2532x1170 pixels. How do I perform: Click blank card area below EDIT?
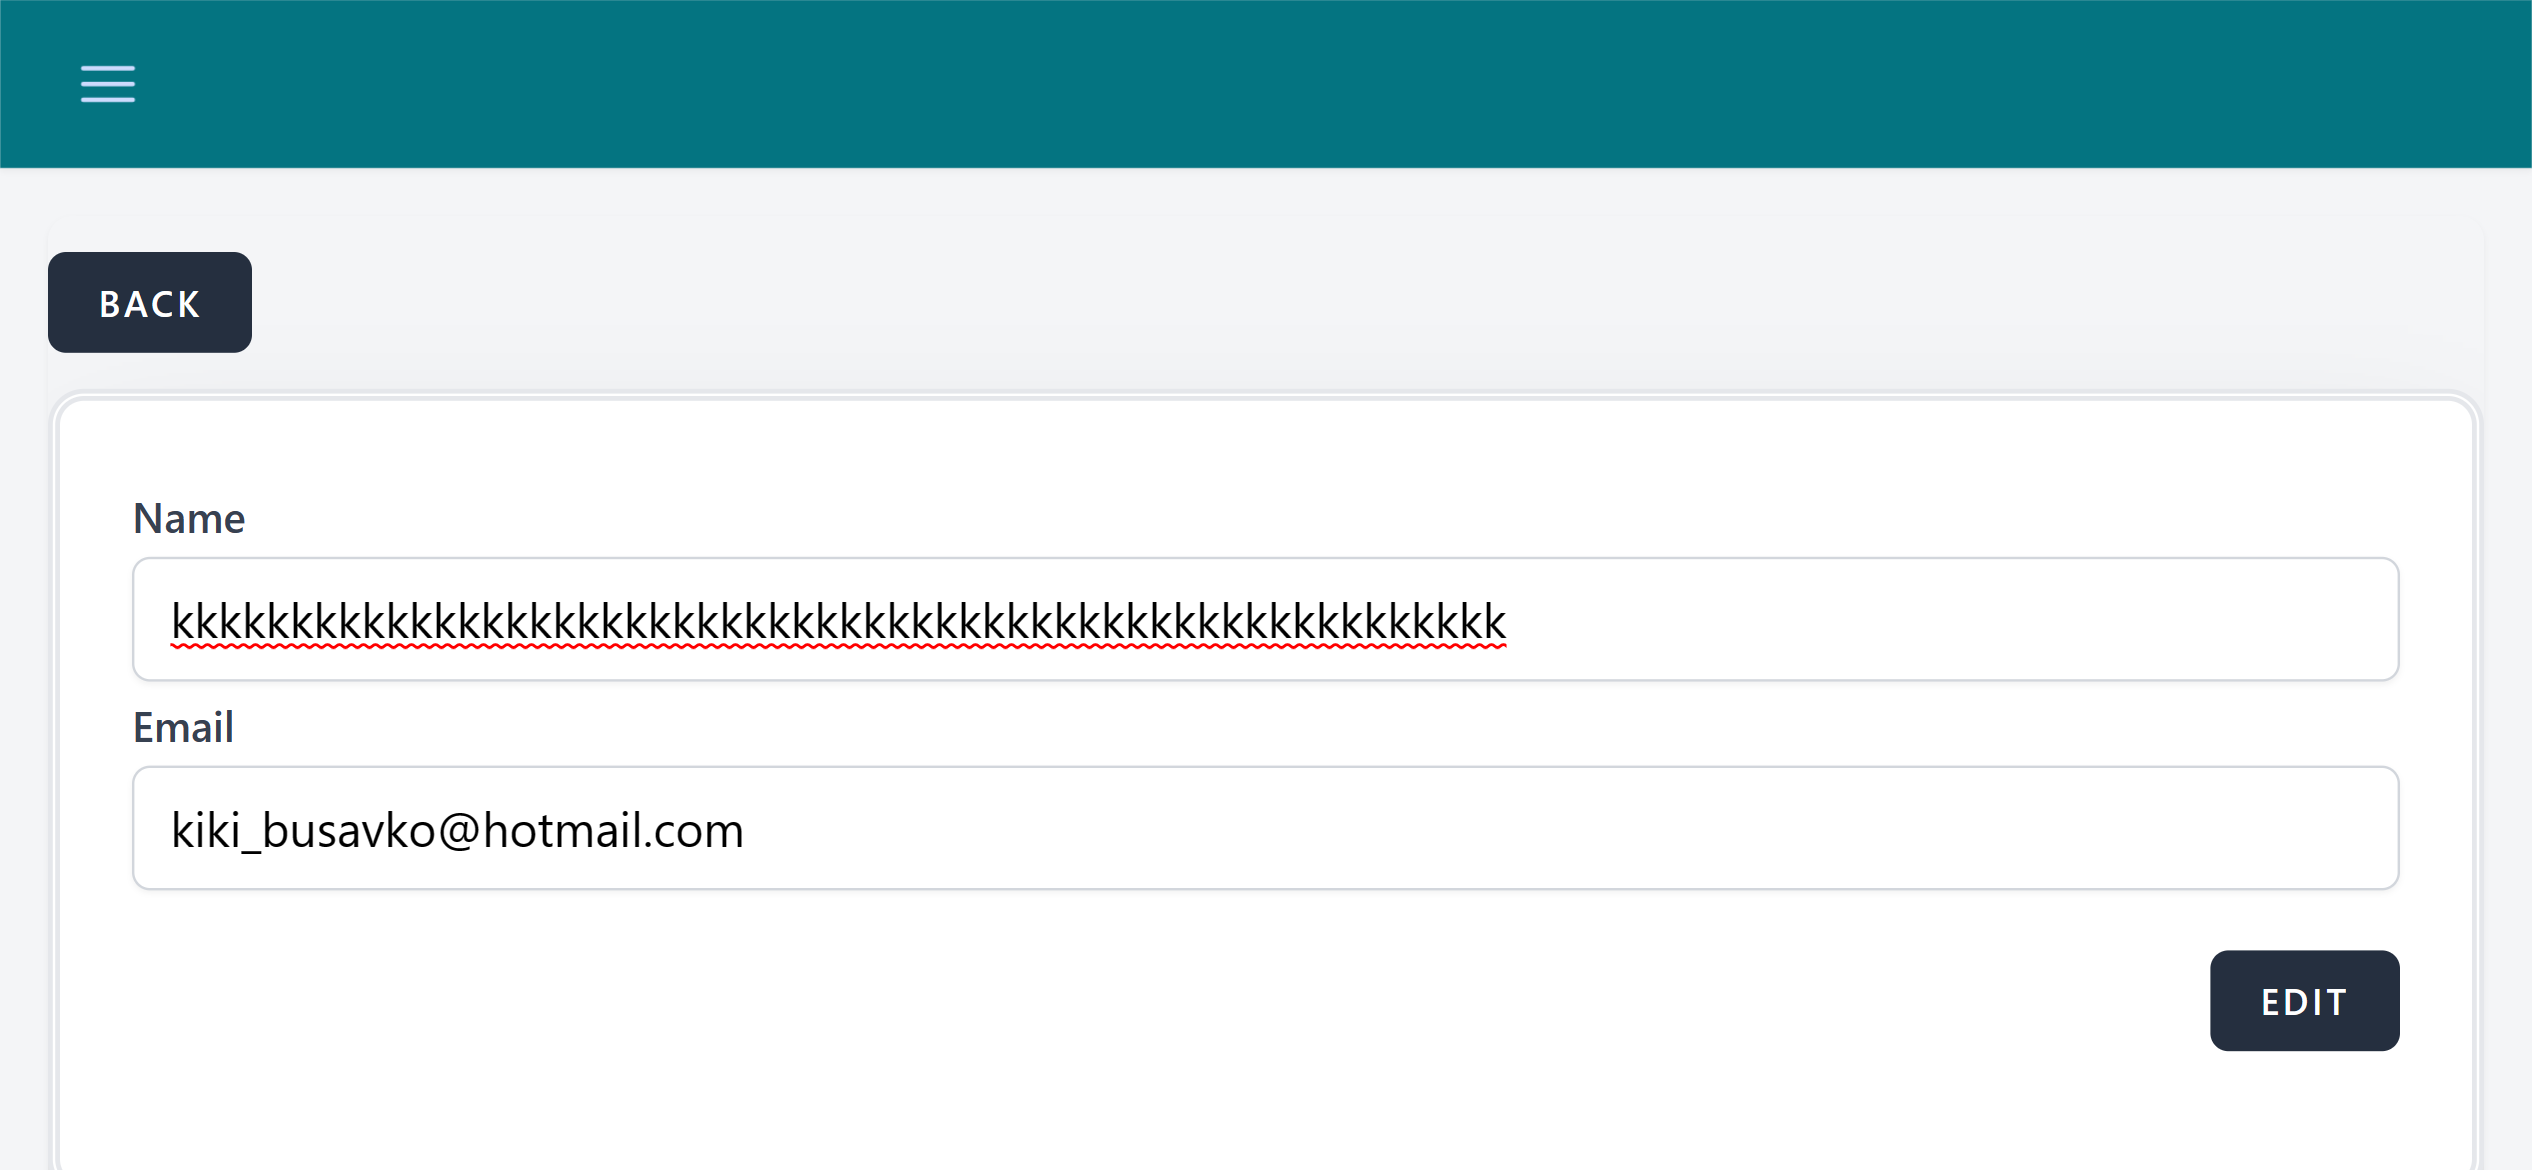[2303, 1110]
